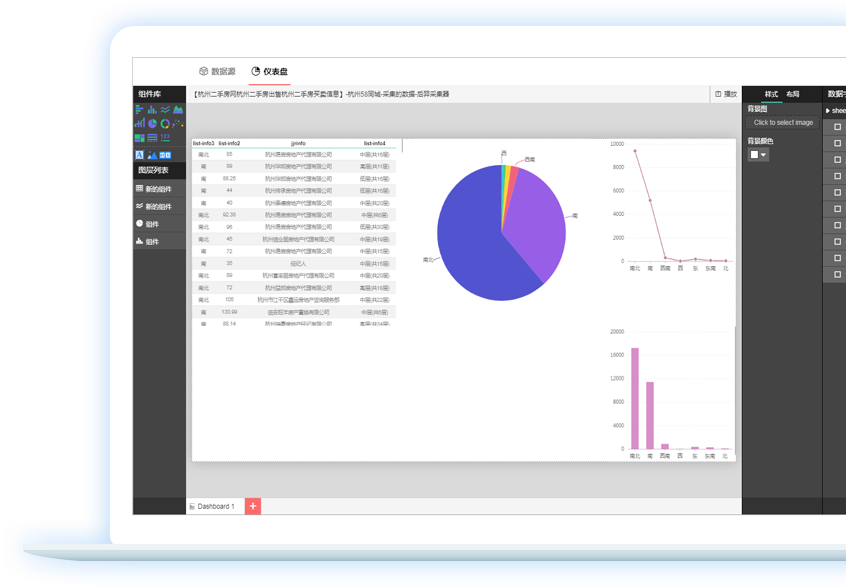Viewport: 846px width, 587px height.
Task: Add a donut chart from component library
Action: 165,123
